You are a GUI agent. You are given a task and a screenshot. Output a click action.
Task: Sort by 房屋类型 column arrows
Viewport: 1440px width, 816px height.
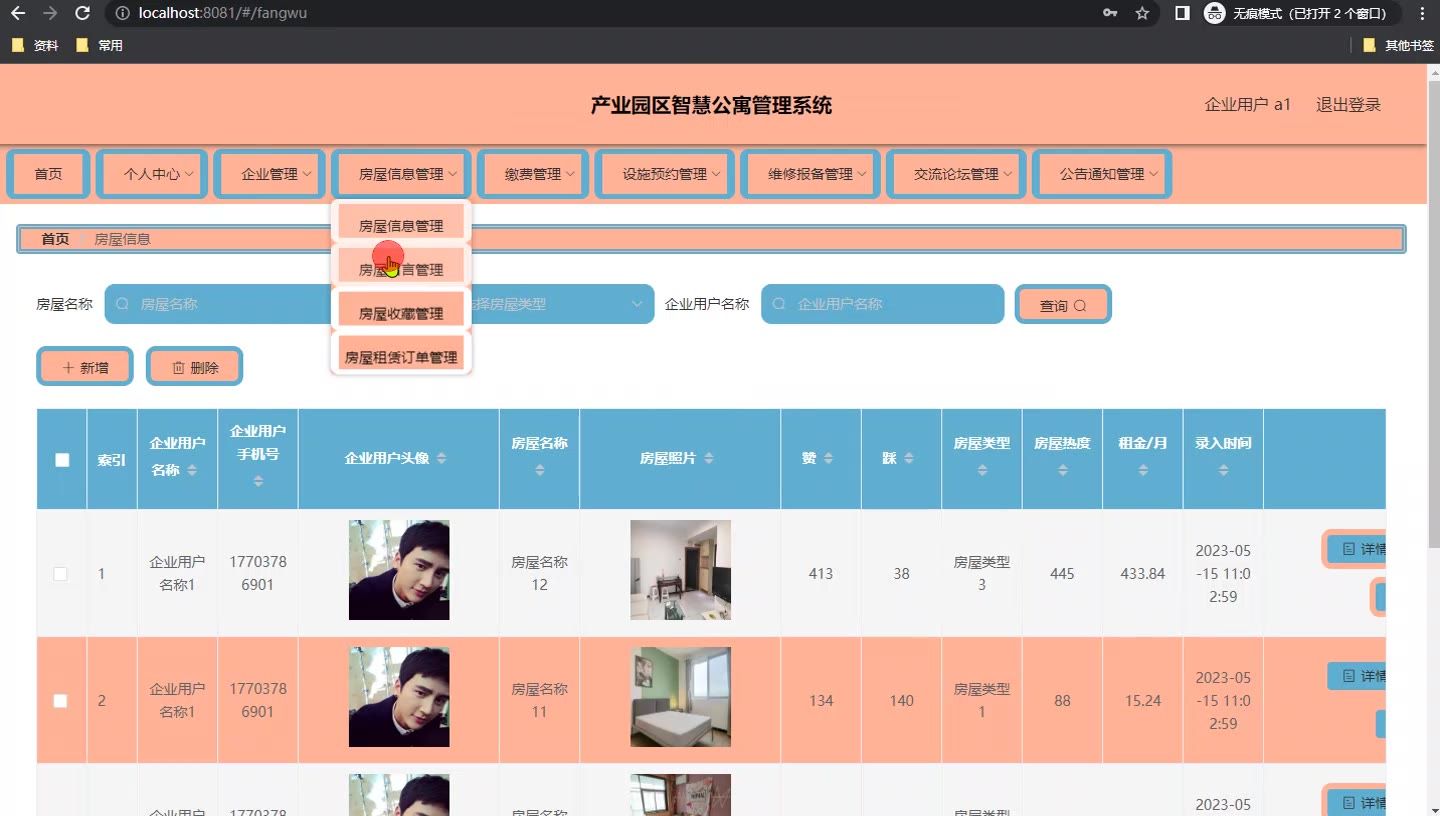click(x=982, y=470)
